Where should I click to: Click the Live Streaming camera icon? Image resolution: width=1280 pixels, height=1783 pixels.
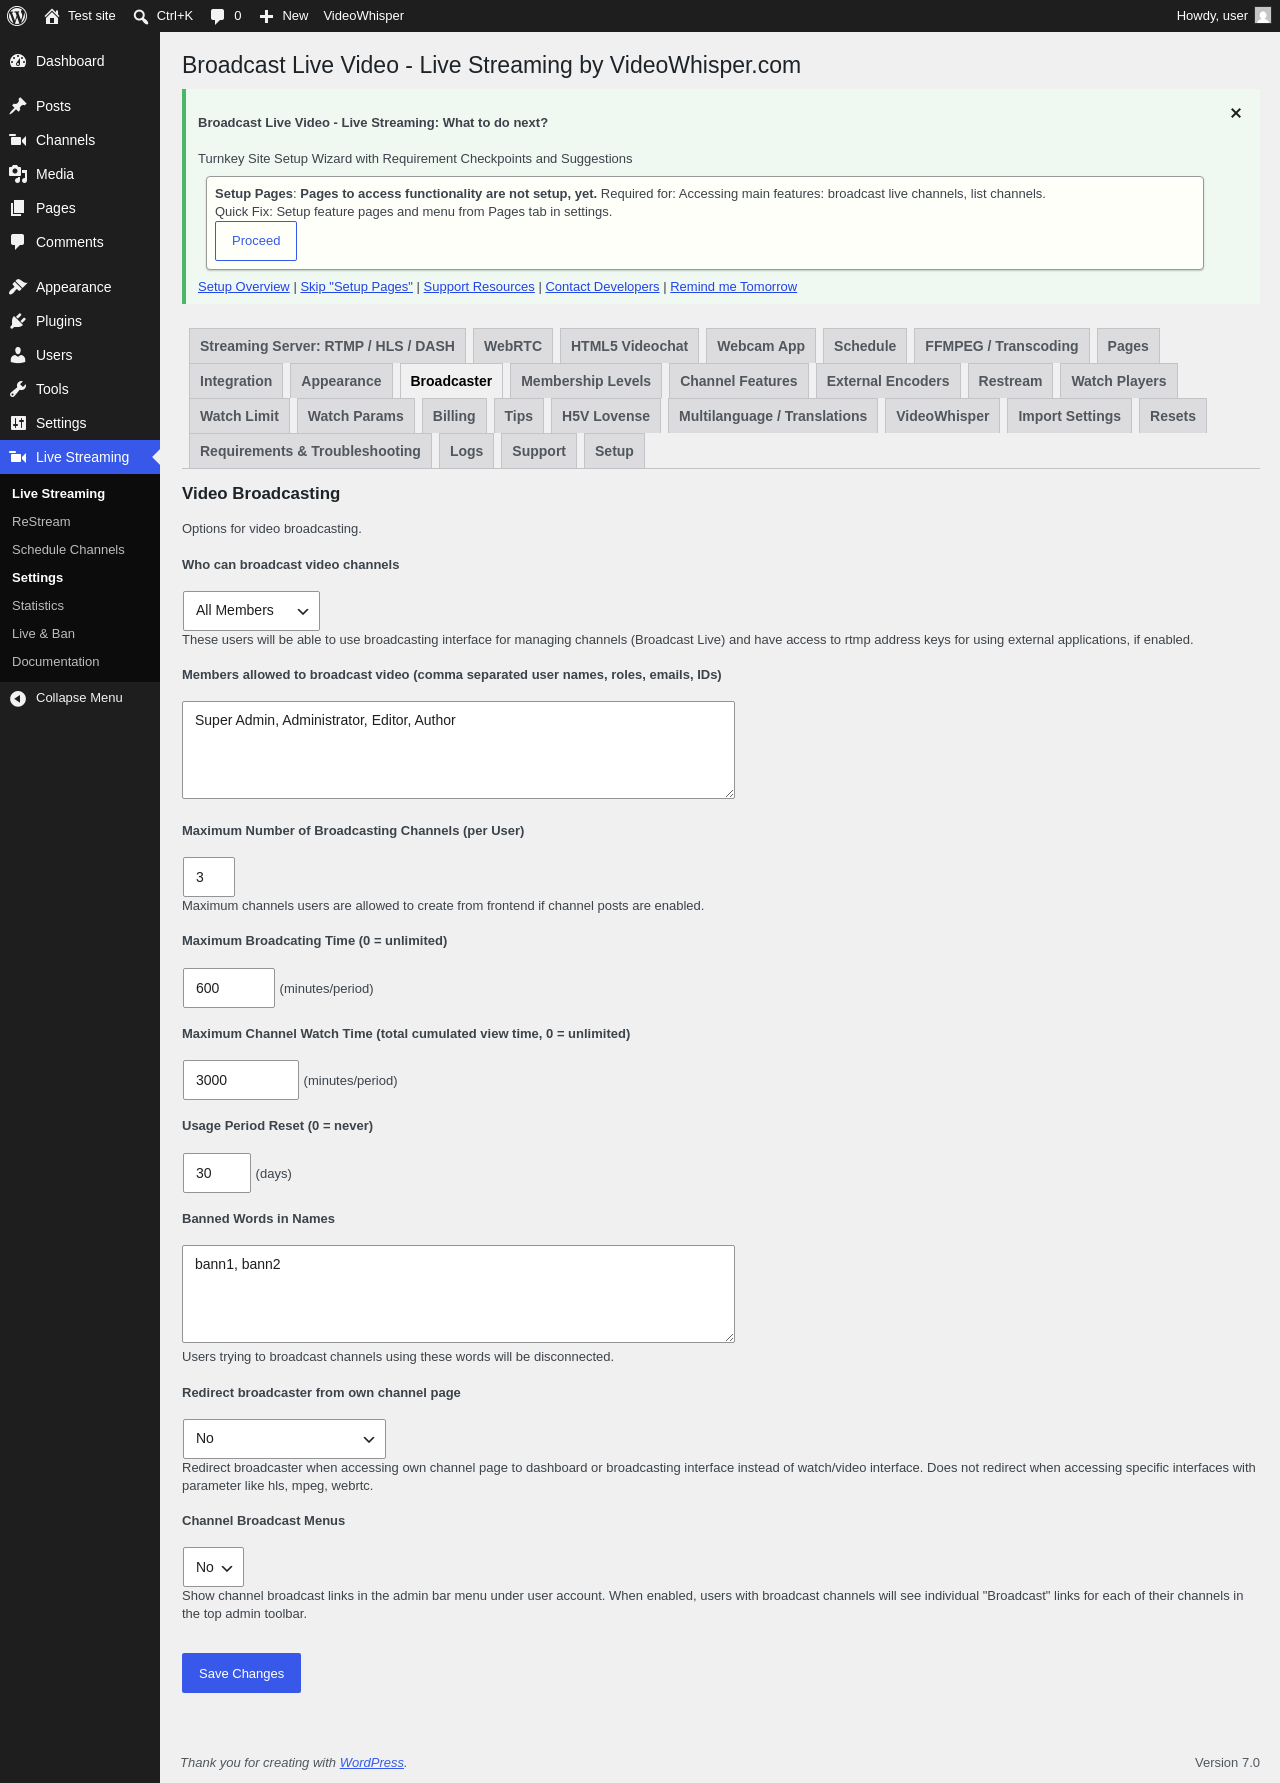[x=18, y=457]
